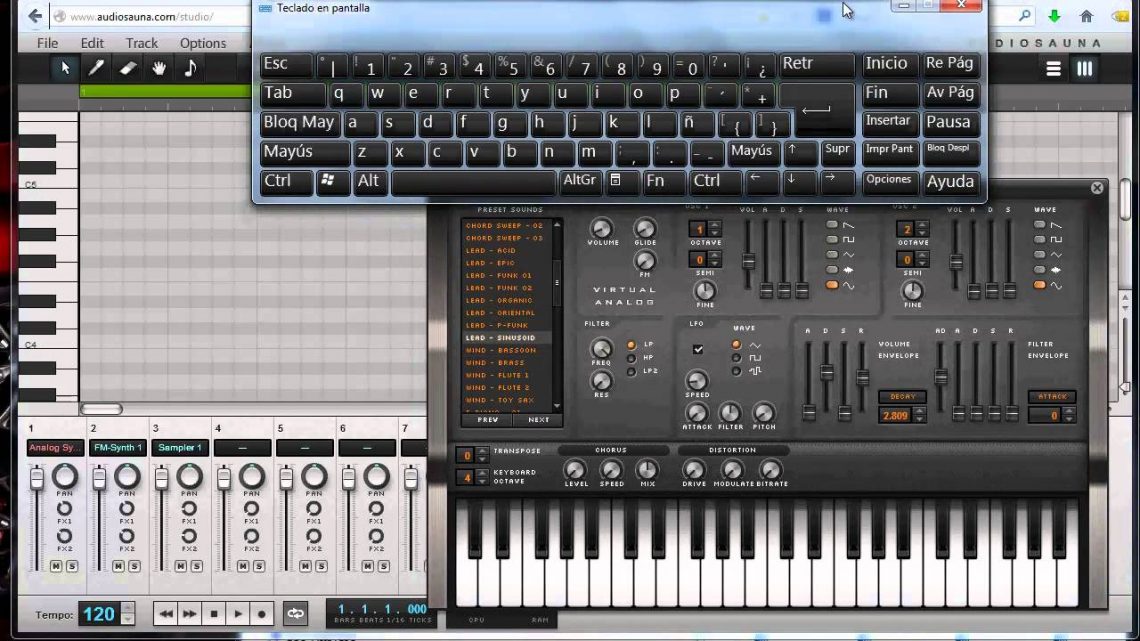Open the Track menu
Viewport: 1140px width, 641px height.
point(141,43)
